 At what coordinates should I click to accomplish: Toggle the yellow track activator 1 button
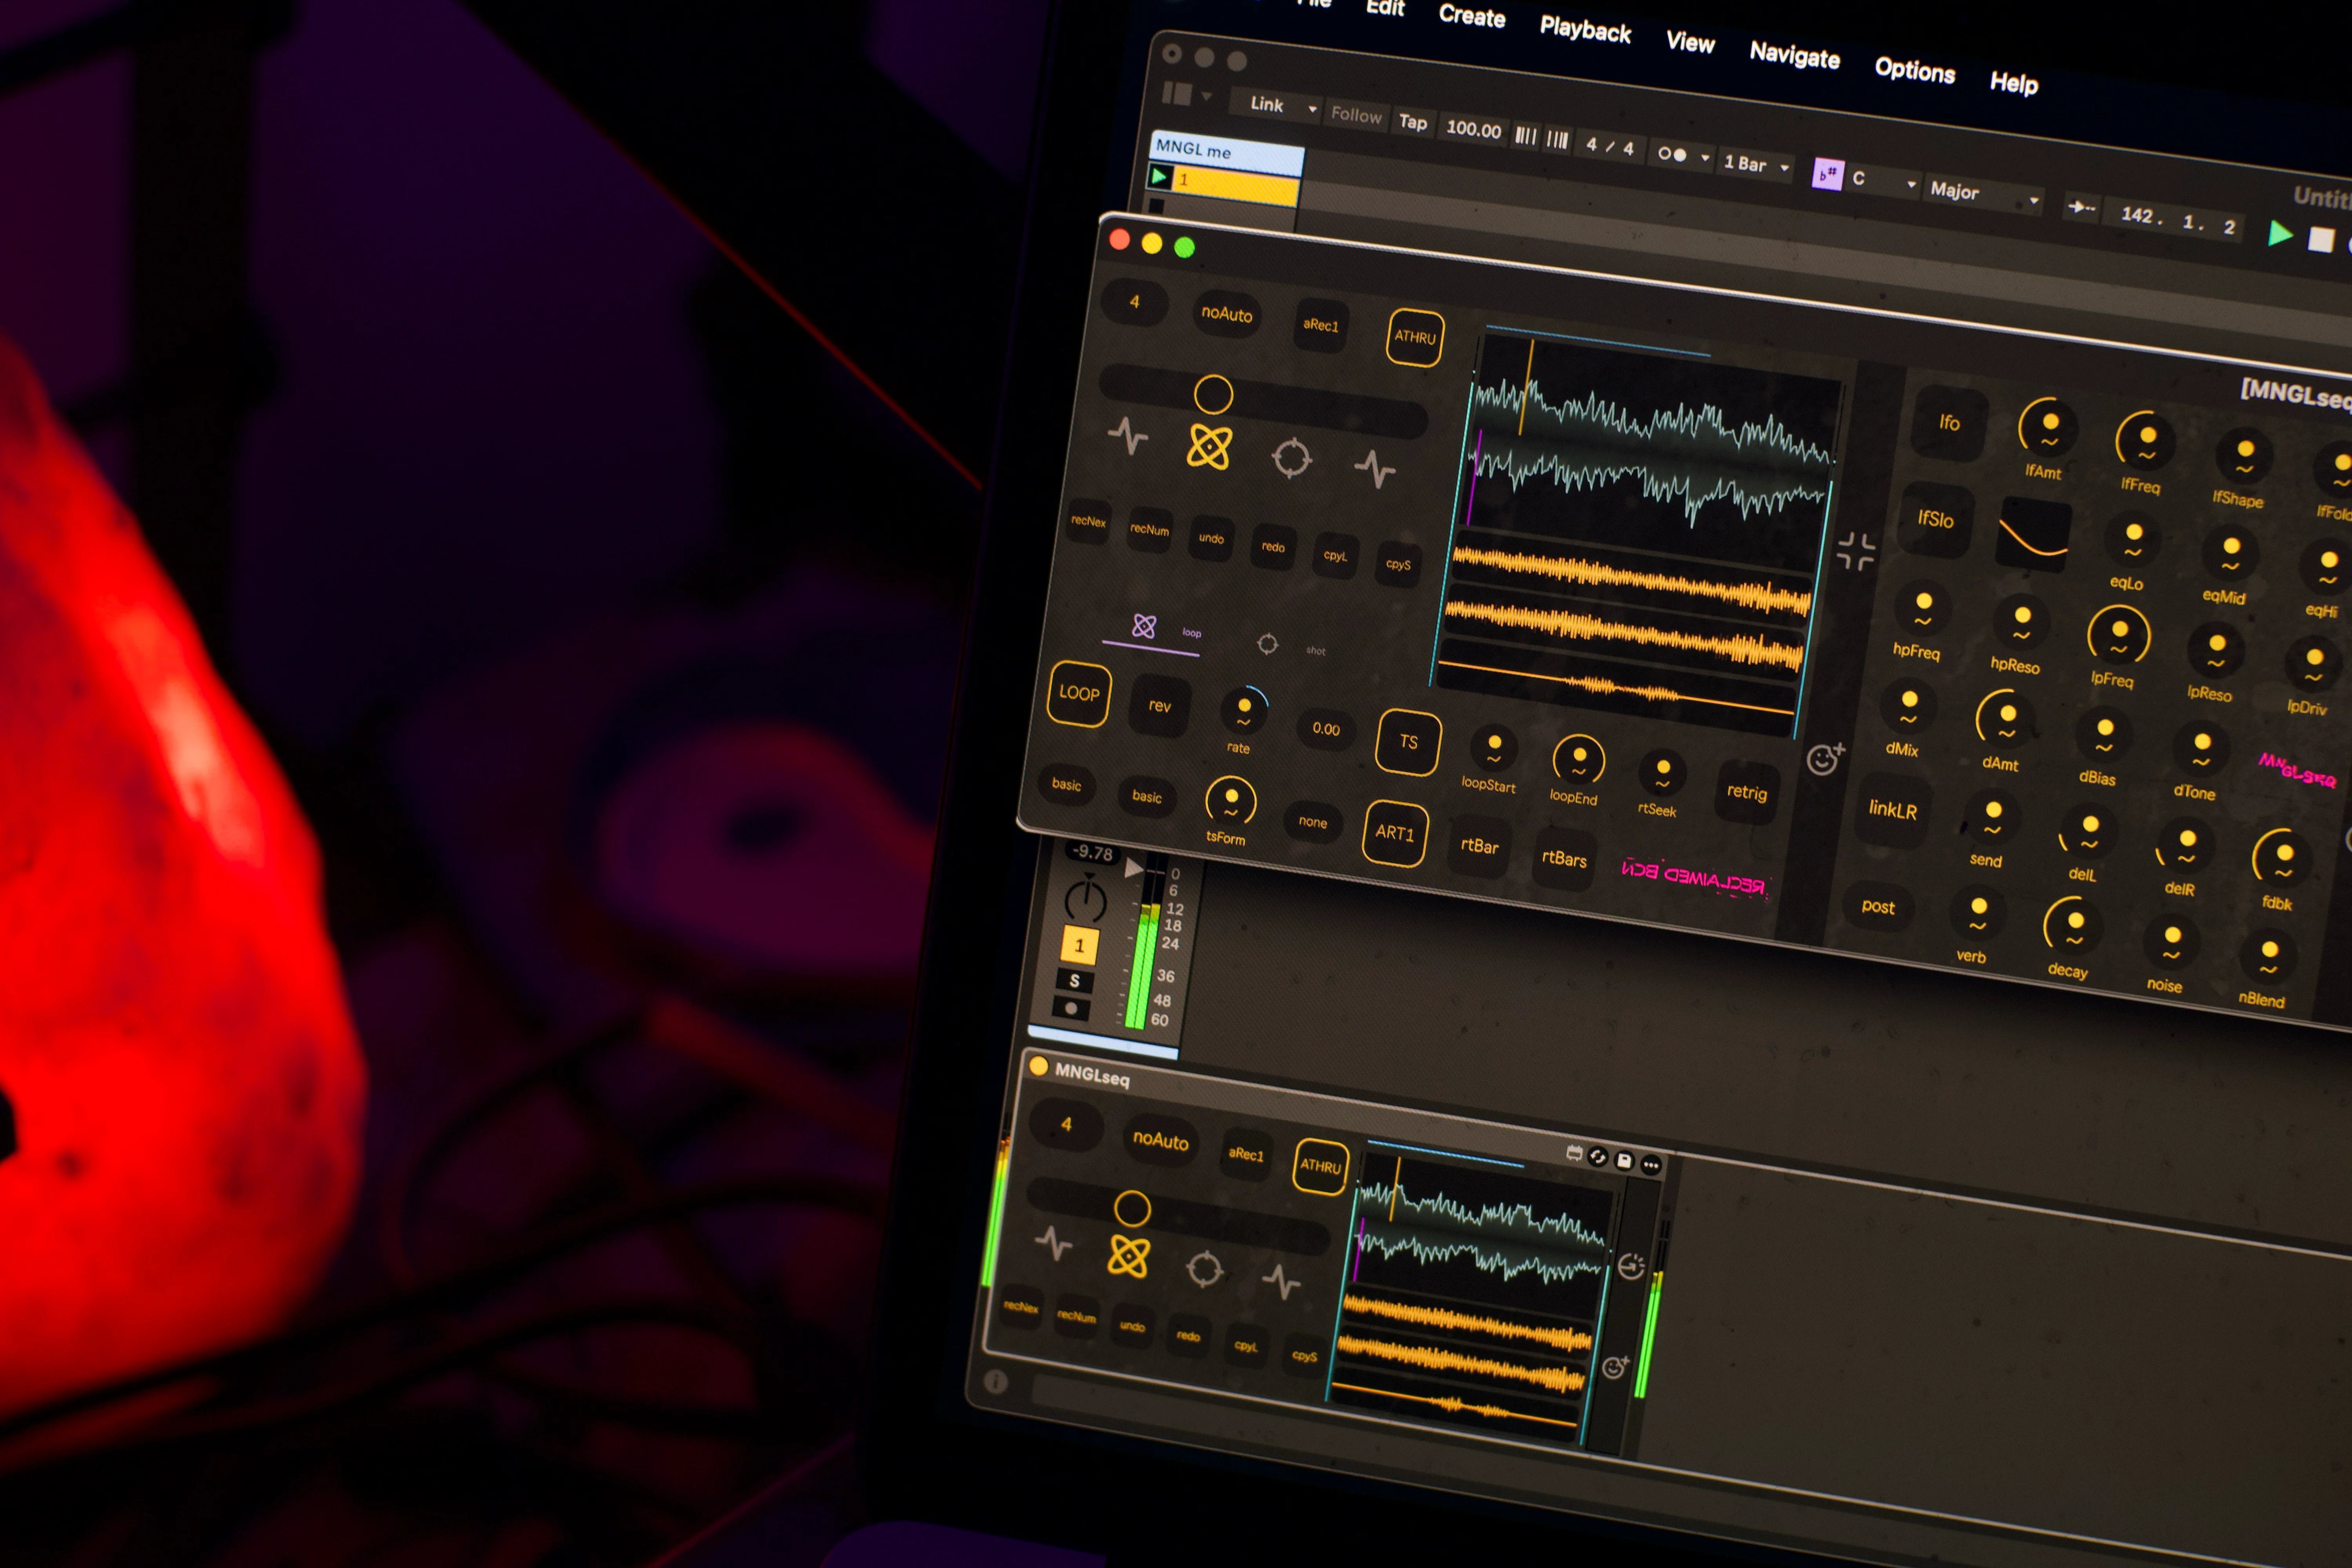click(x=1079, y=945)
